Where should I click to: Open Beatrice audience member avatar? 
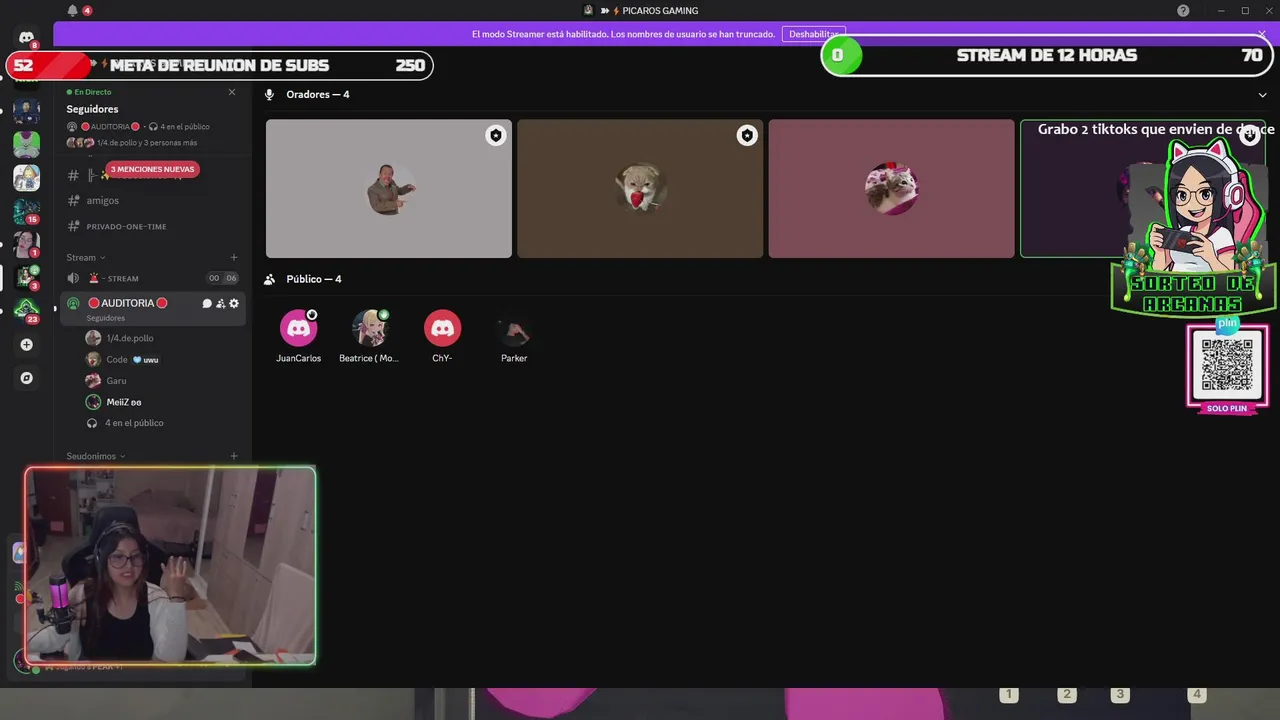point(369,328)
